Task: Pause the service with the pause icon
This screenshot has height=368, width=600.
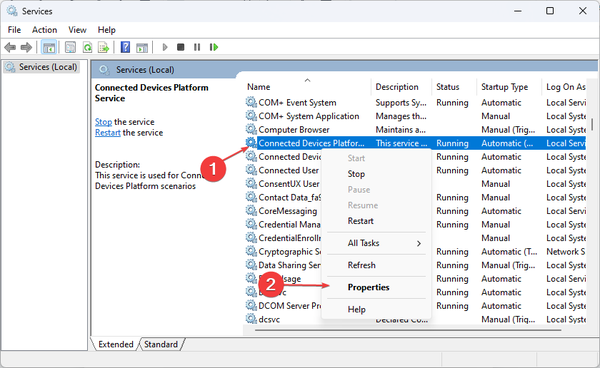Action: pyautogui.click(x=197, y=47)
